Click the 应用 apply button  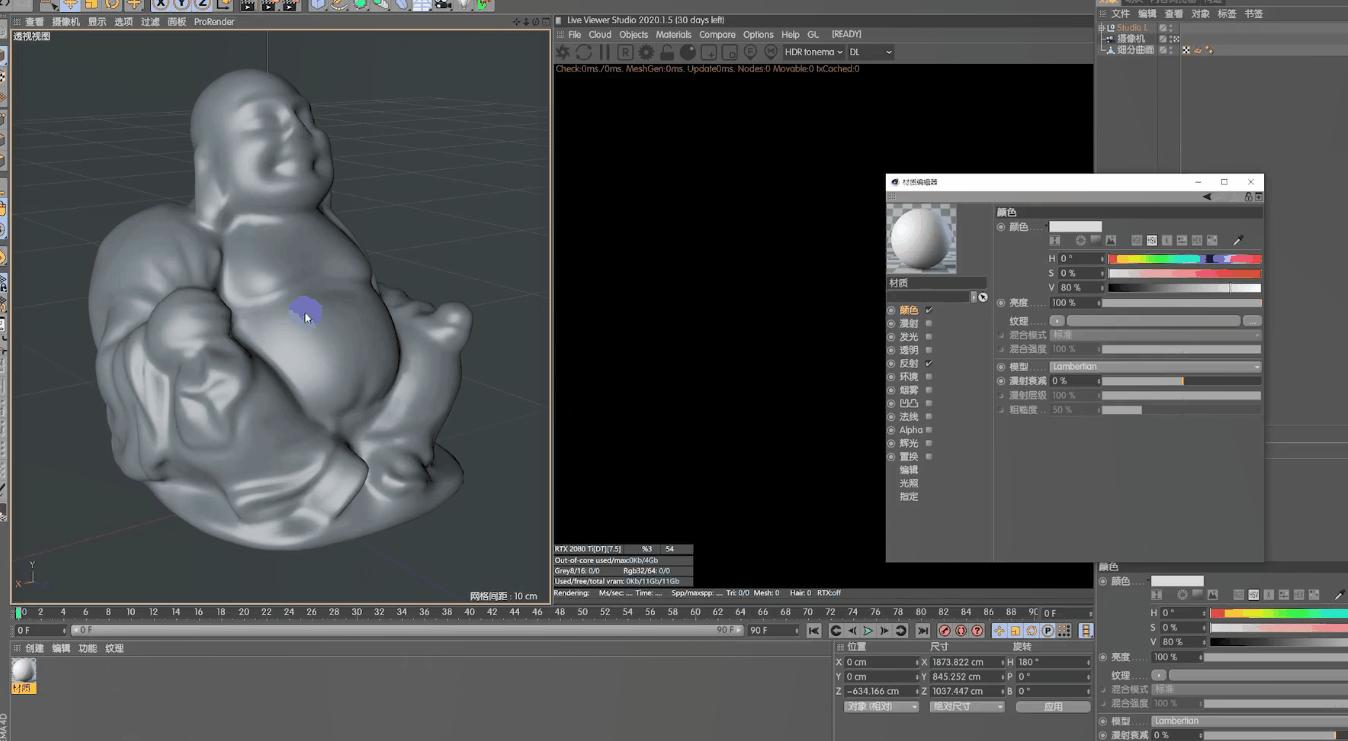tap(1053, 707)
